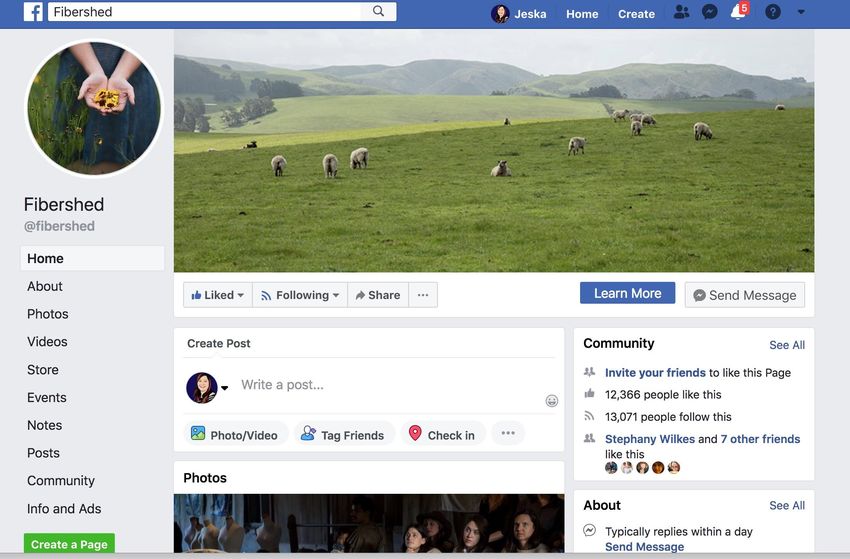Click Jeska name in top bar
This screenshot has height=559, width=850.
point(530,14)
